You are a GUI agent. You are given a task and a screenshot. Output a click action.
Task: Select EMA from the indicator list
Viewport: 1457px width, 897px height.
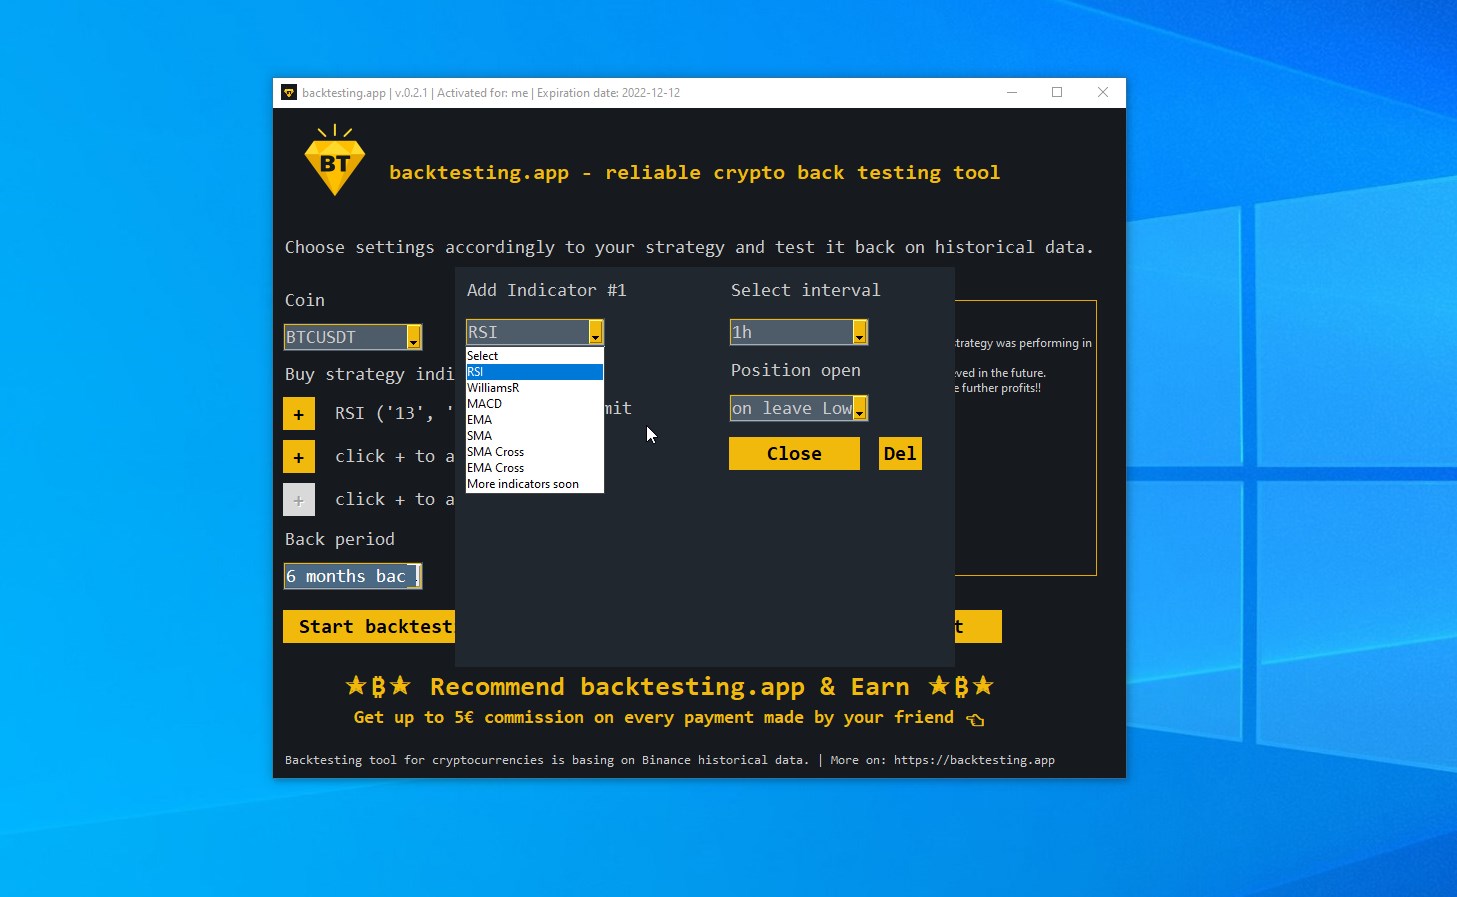point(535,420)
